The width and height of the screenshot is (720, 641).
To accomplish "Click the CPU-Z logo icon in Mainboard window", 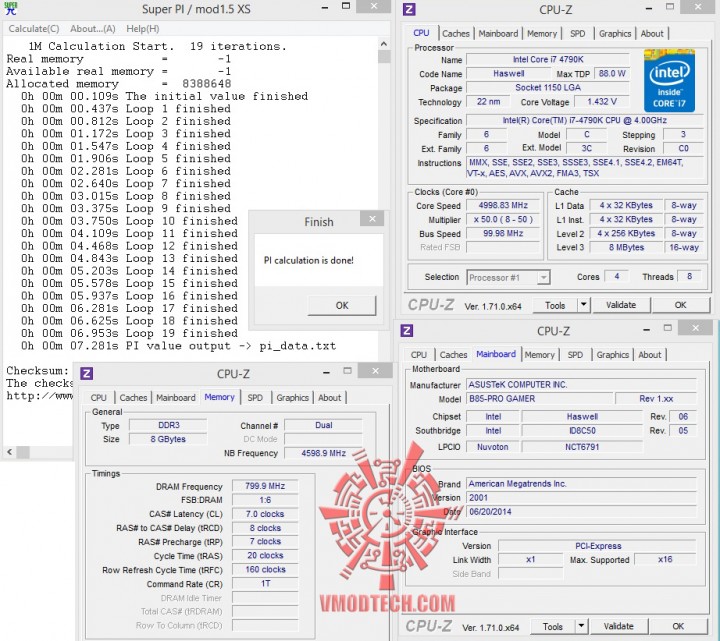I will click(406, 331).
